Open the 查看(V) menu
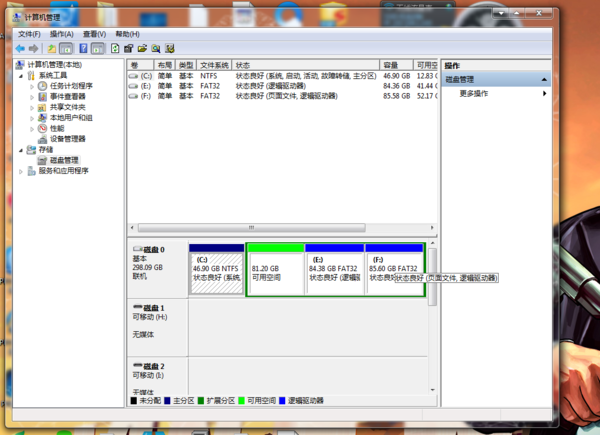The image size is (600, 435). pos(94,34)
